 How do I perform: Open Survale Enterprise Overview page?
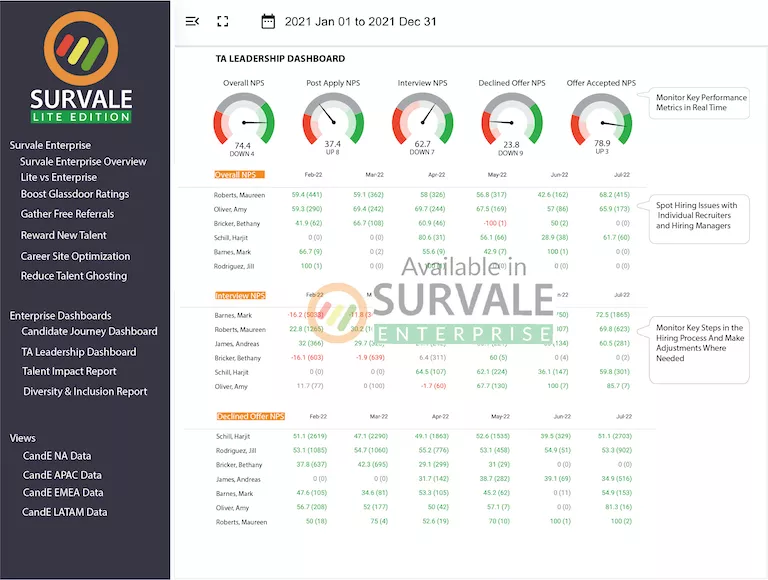coord(83,162)
